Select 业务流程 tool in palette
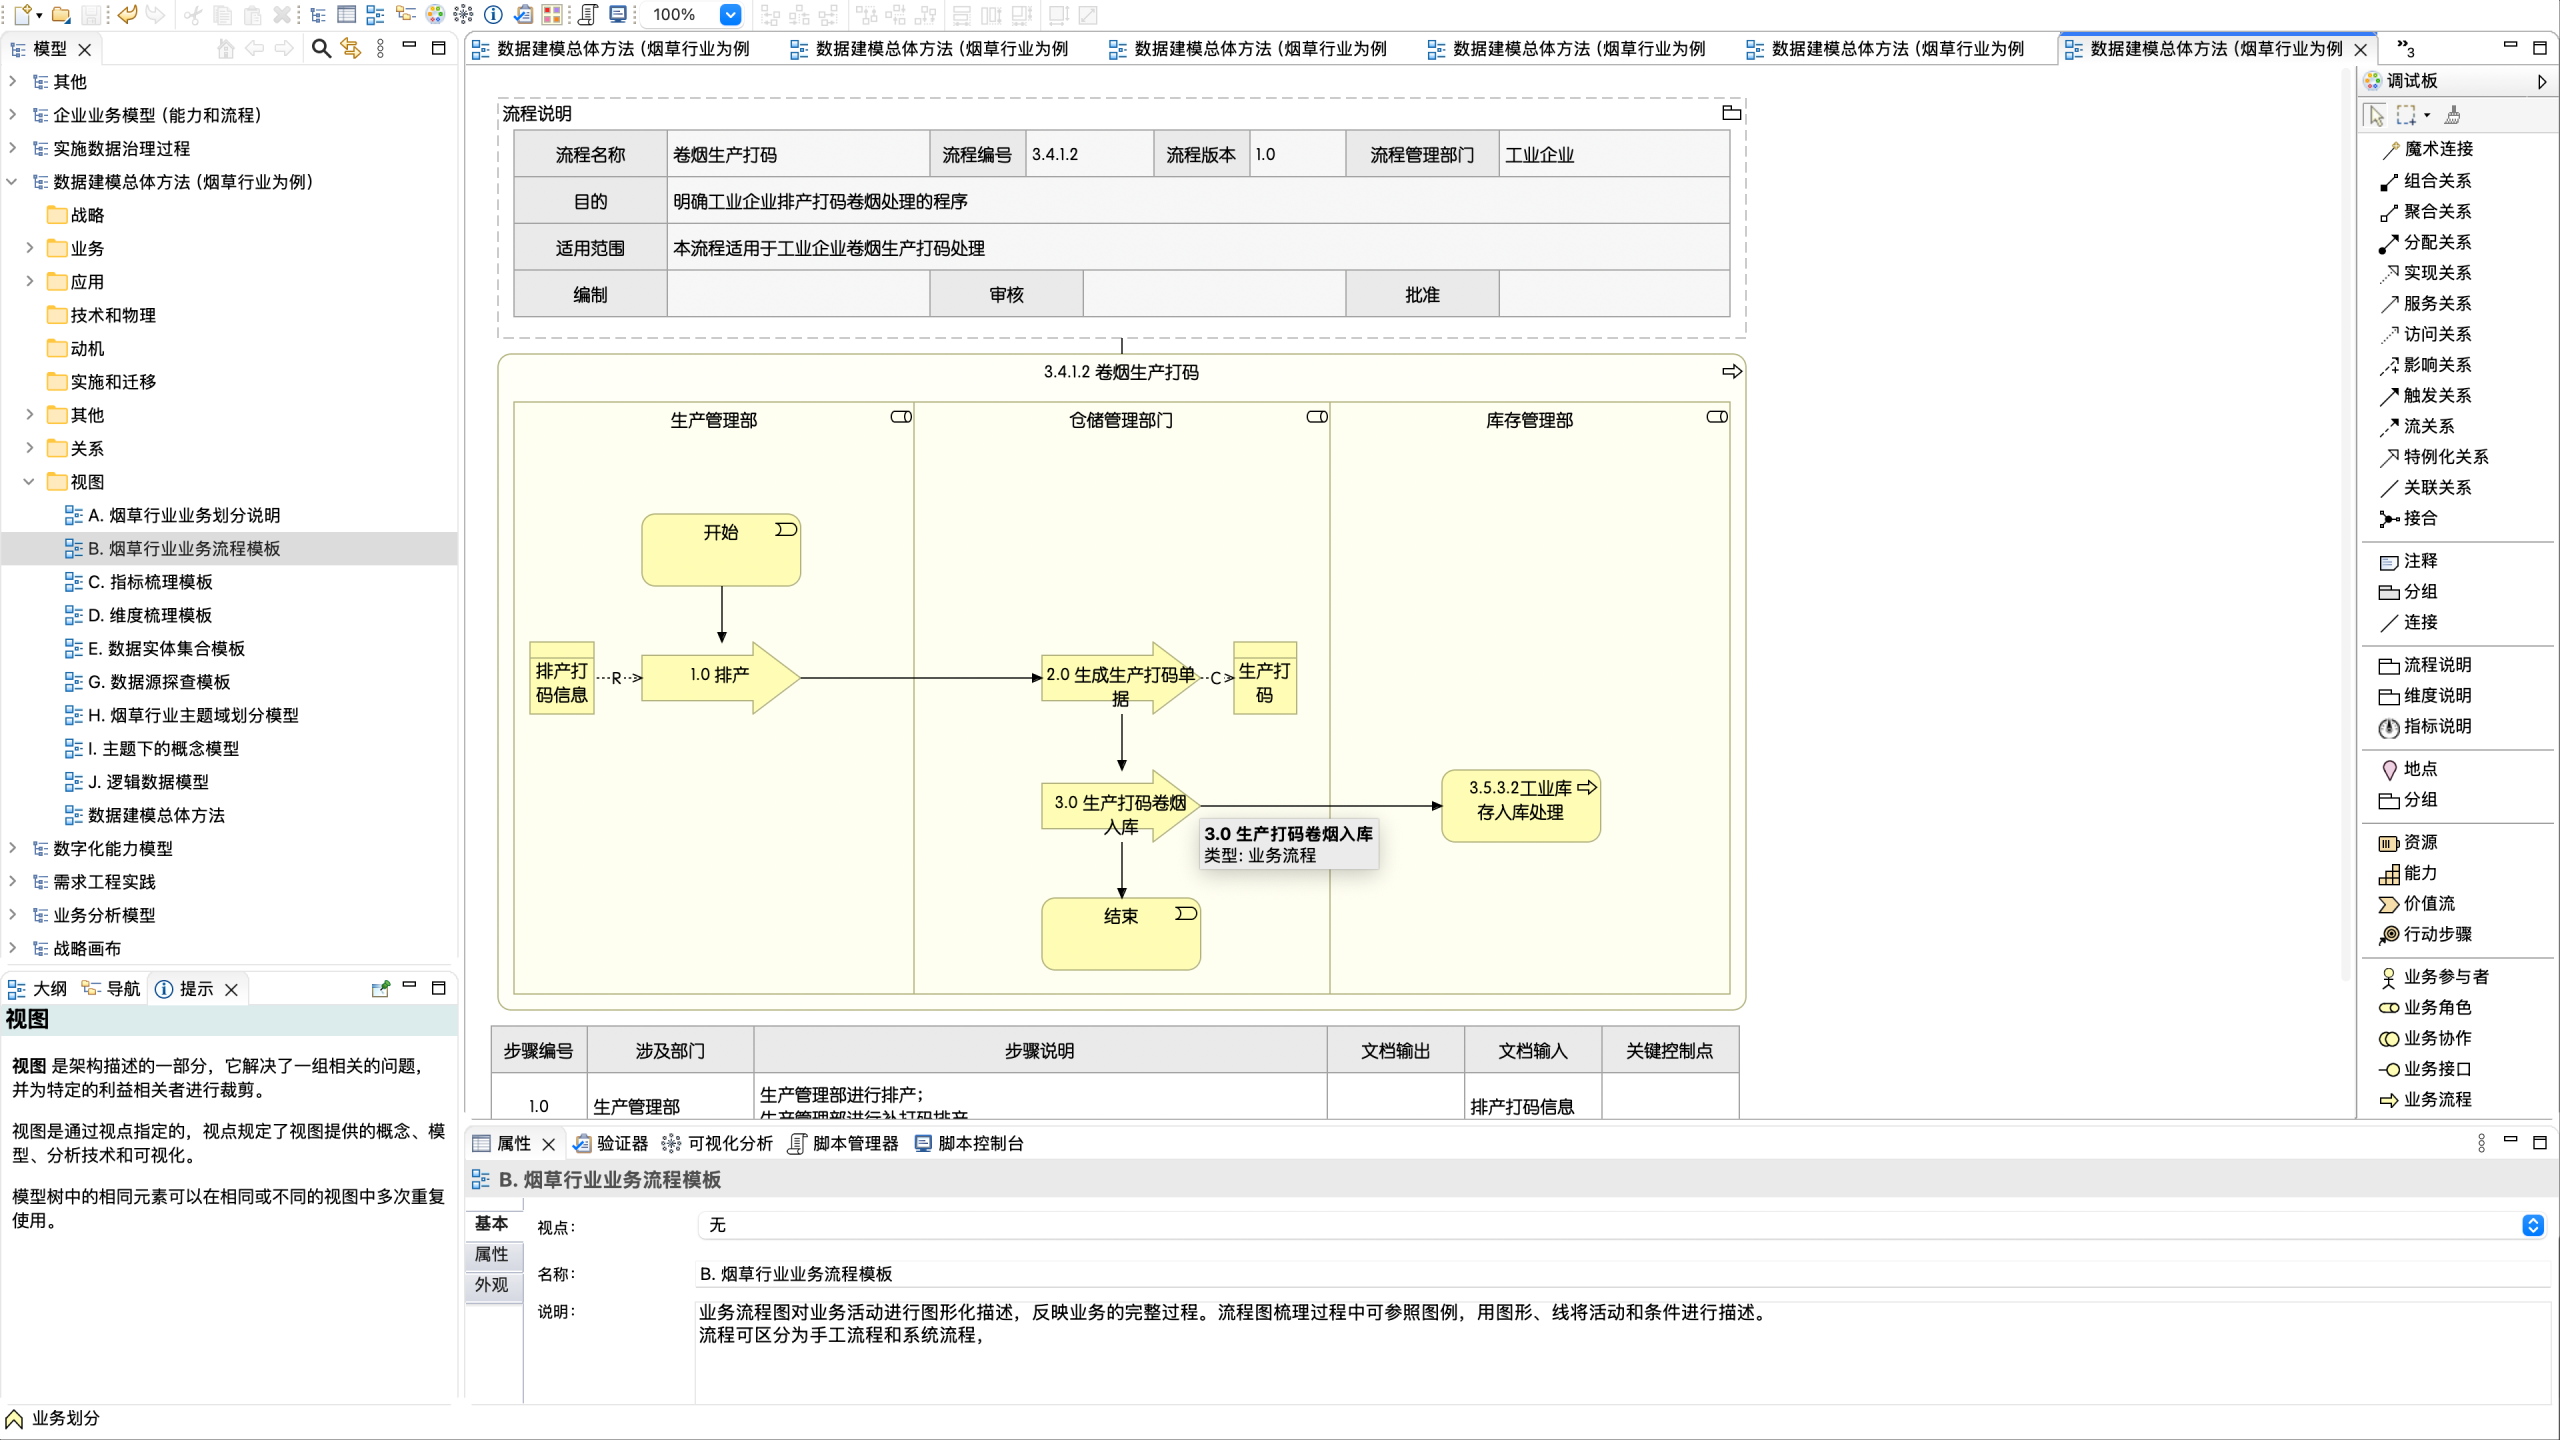 [2425, 1100]
